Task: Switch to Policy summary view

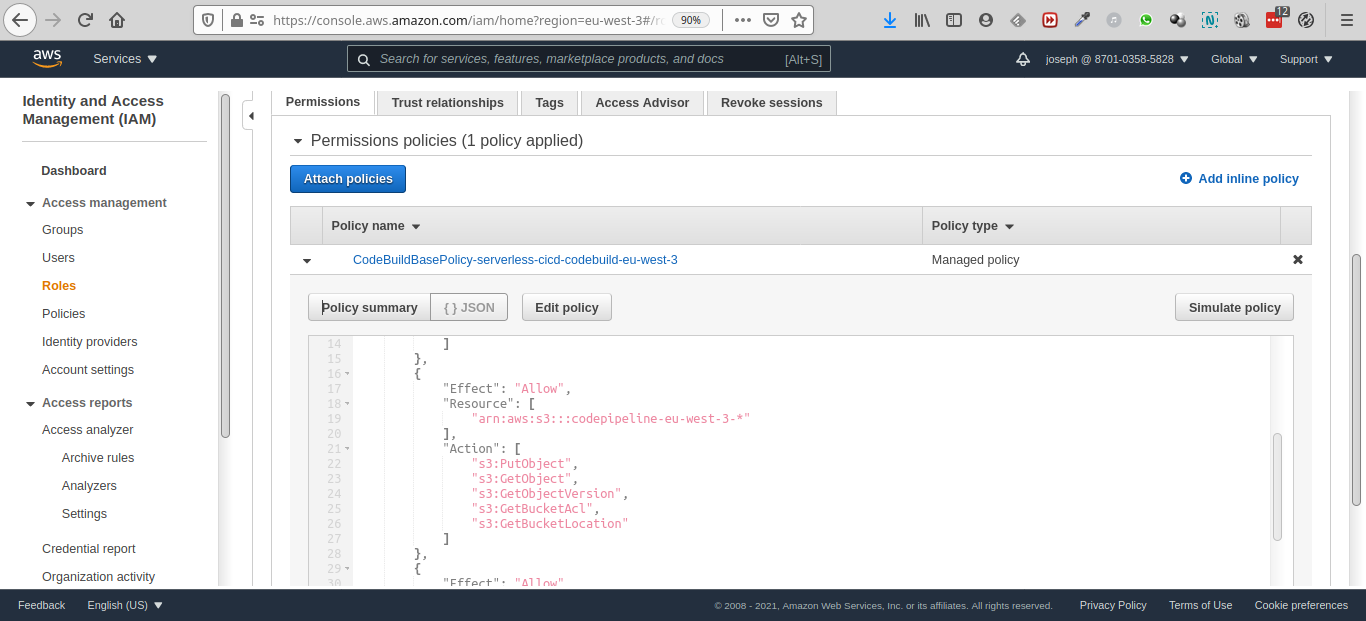Action: pyautogui.click(x=369, y=307)
